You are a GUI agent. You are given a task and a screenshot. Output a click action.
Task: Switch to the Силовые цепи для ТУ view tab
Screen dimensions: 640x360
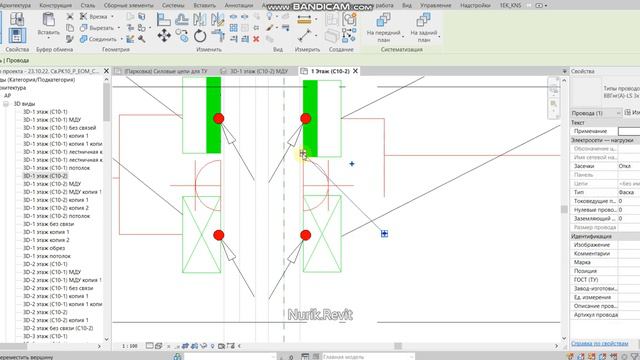[x=166, y=71]
